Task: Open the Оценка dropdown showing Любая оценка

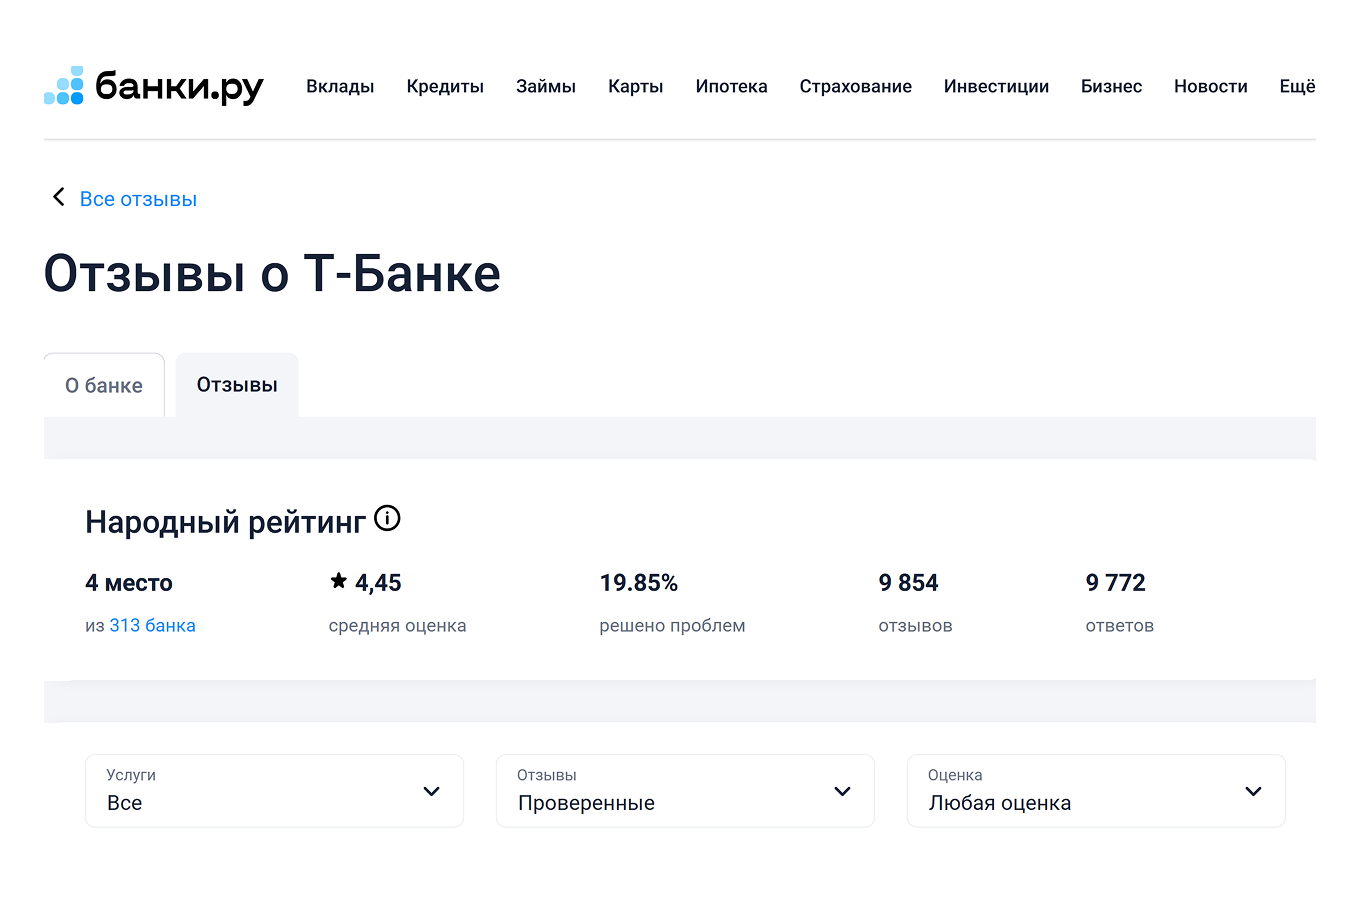Action: coord(1096,791)
